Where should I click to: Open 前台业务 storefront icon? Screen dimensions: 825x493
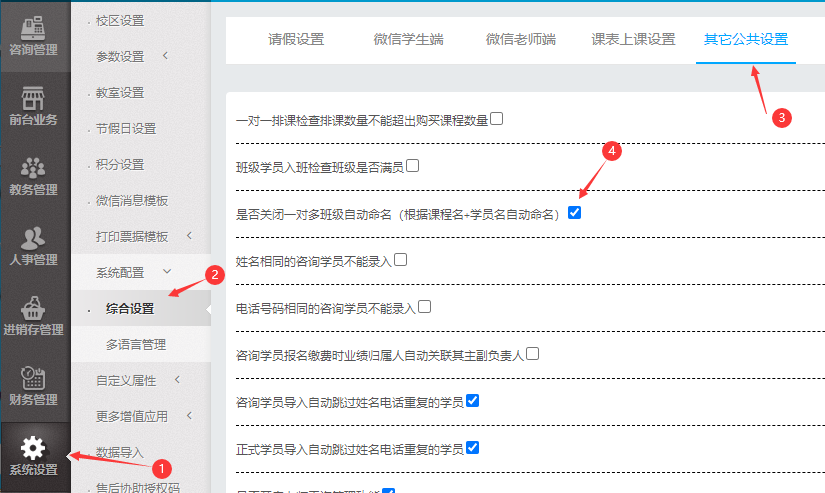[33, 98]
